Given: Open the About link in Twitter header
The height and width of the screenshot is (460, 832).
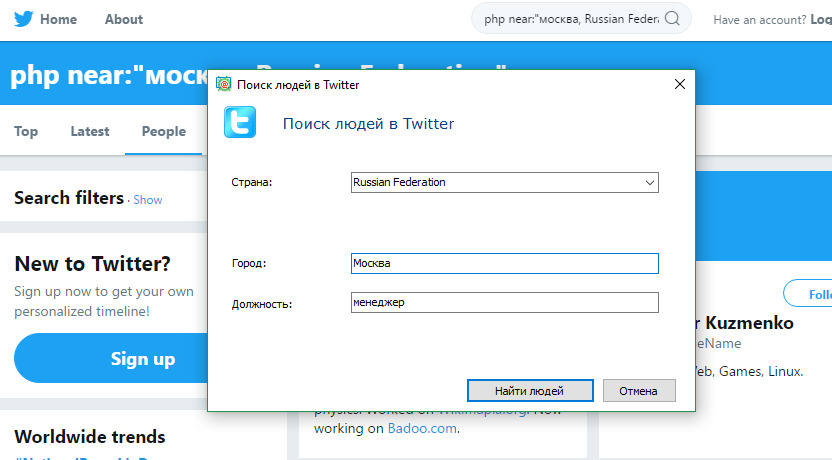Looking at the screenshot, I should click(x=124, y=19).
